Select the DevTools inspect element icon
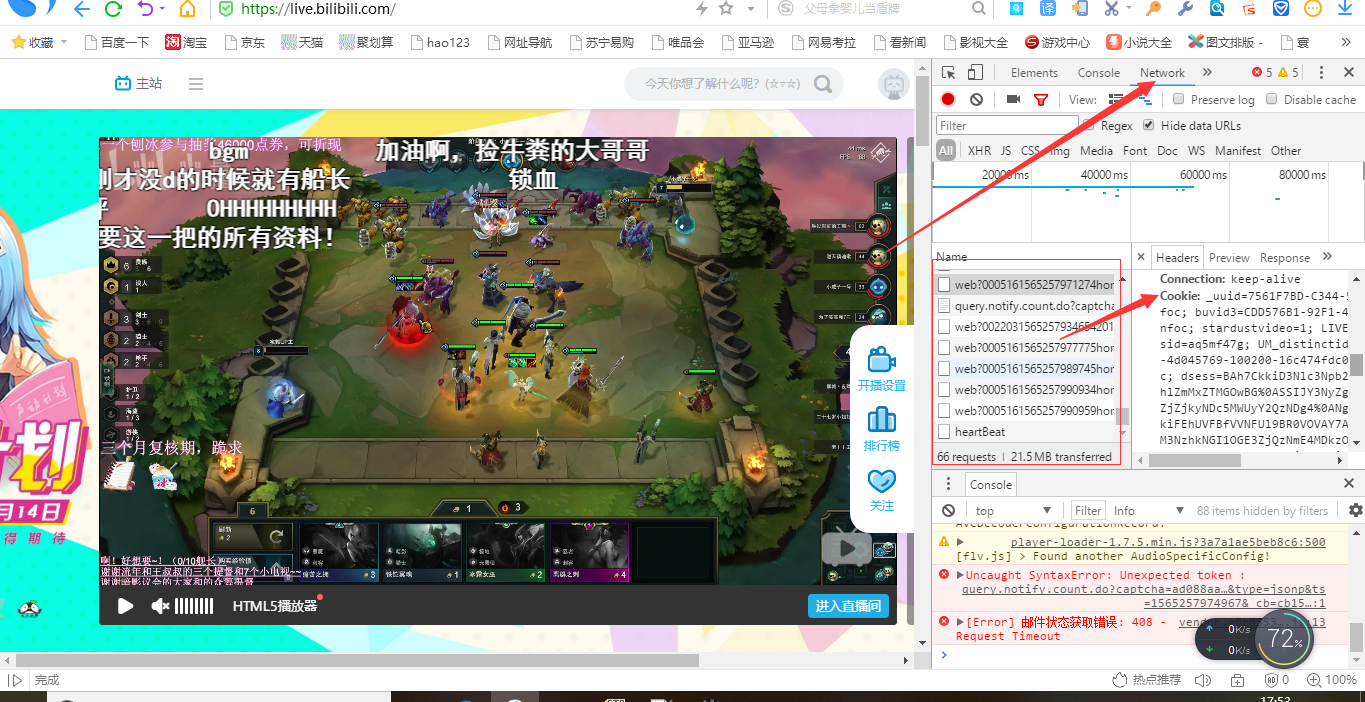Screen dimensions: 1365x702 point(949,72)
